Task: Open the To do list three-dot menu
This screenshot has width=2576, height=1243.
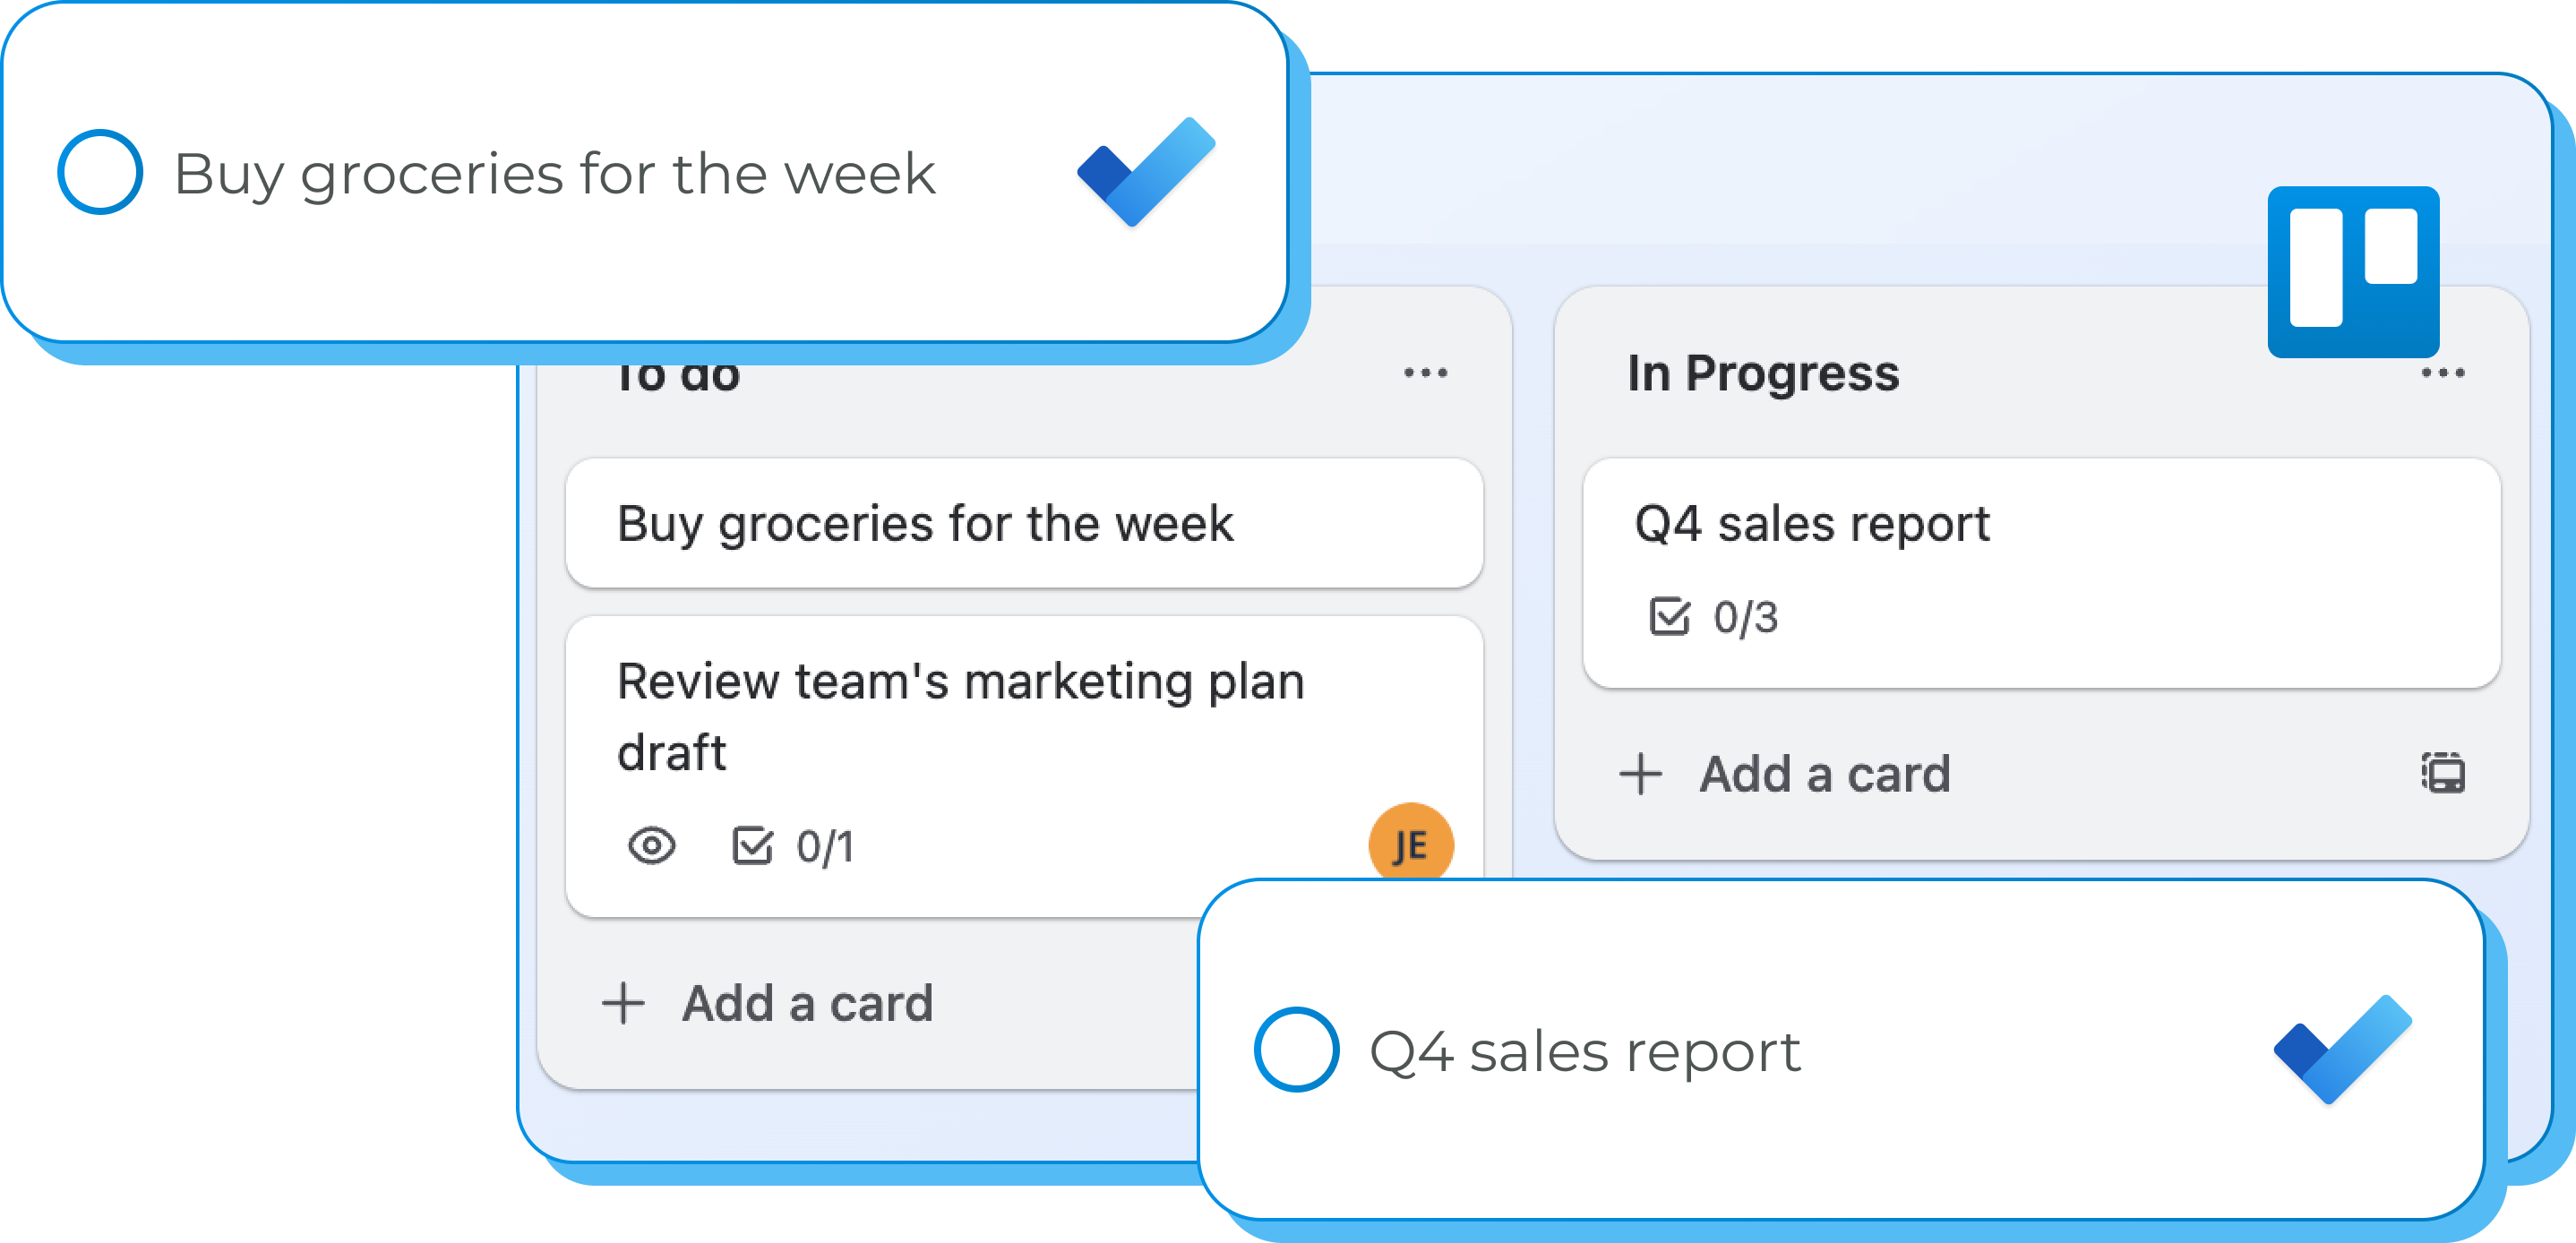Action: pyautogui.click(x=1425, y=374)
